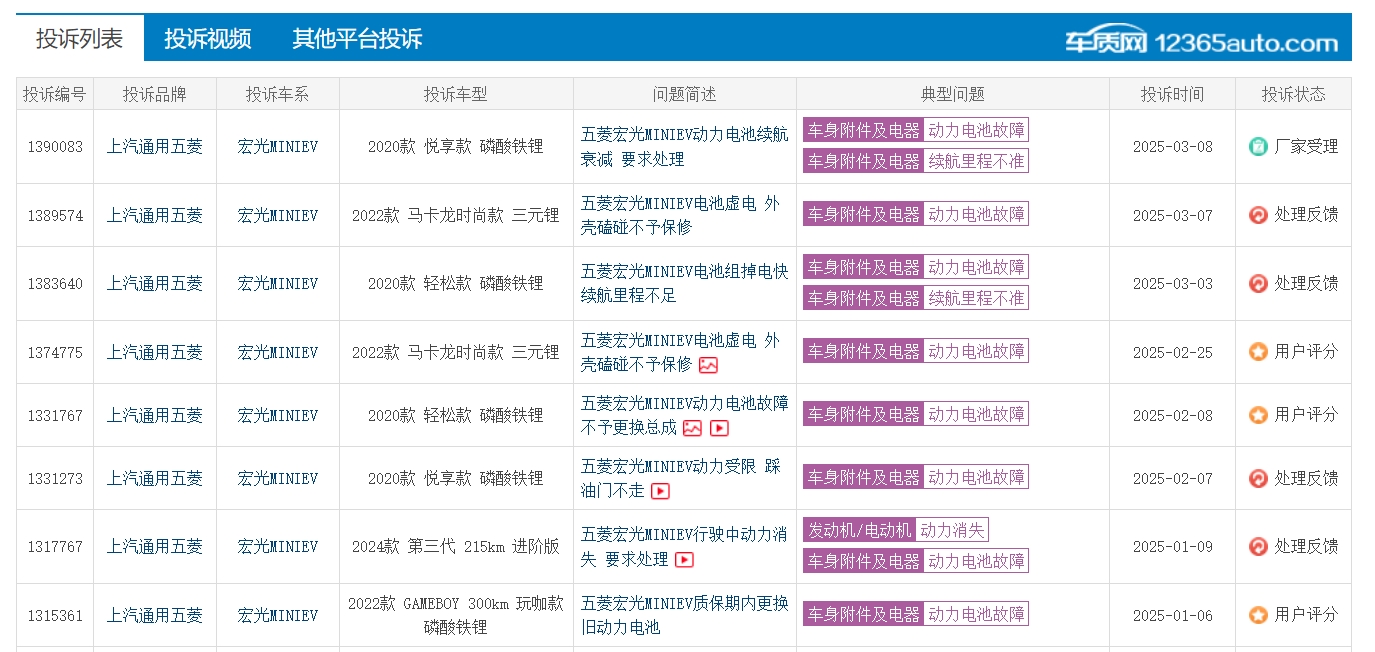Switch to the 投诉视频 tab
The width and height of the screenshot is (1375, 652).
[208, 39]
